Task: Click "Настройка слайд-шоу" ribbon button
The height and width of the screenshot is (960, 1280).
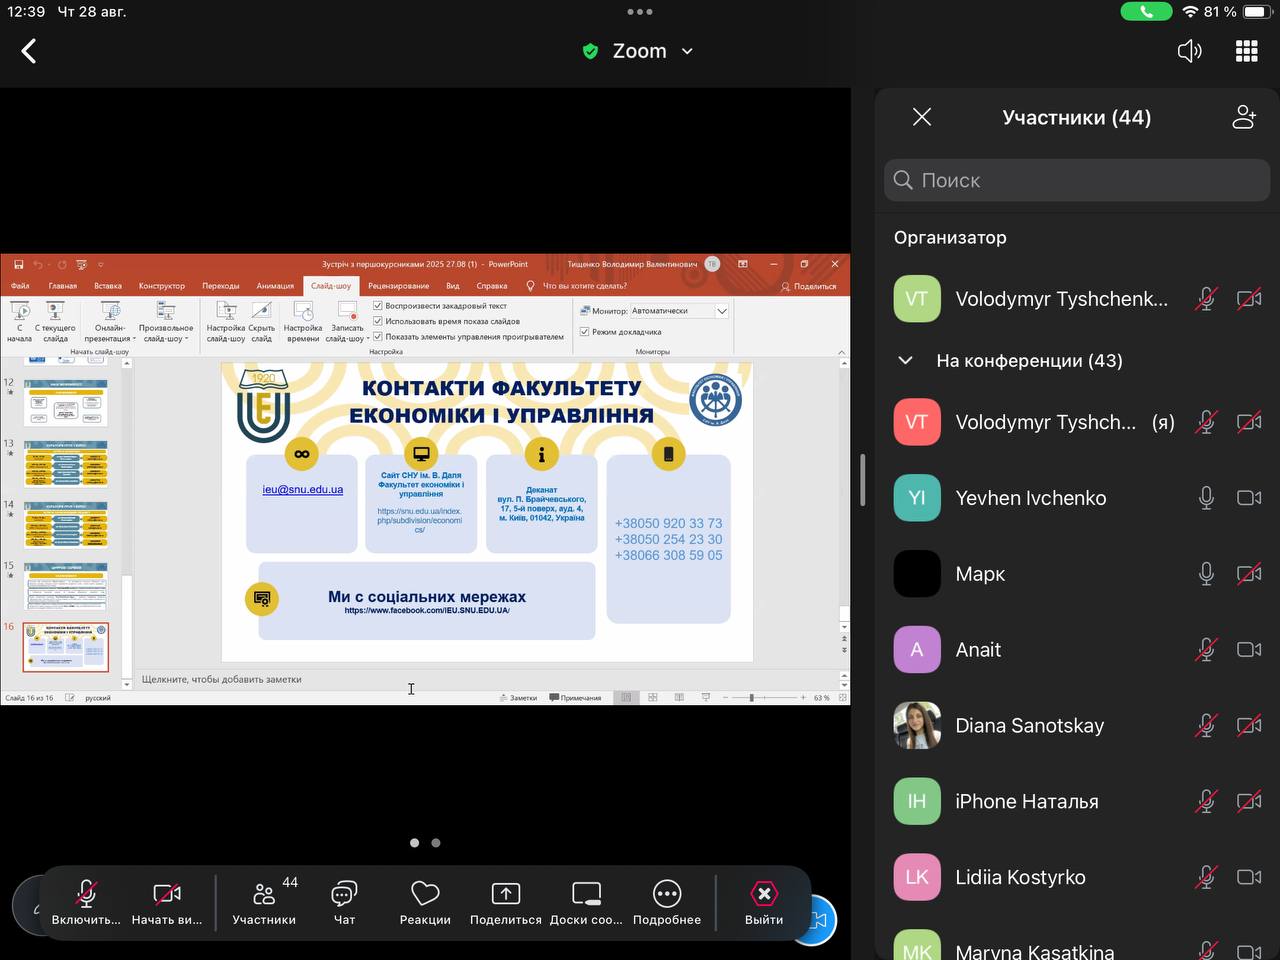Action: click(226, 322)
